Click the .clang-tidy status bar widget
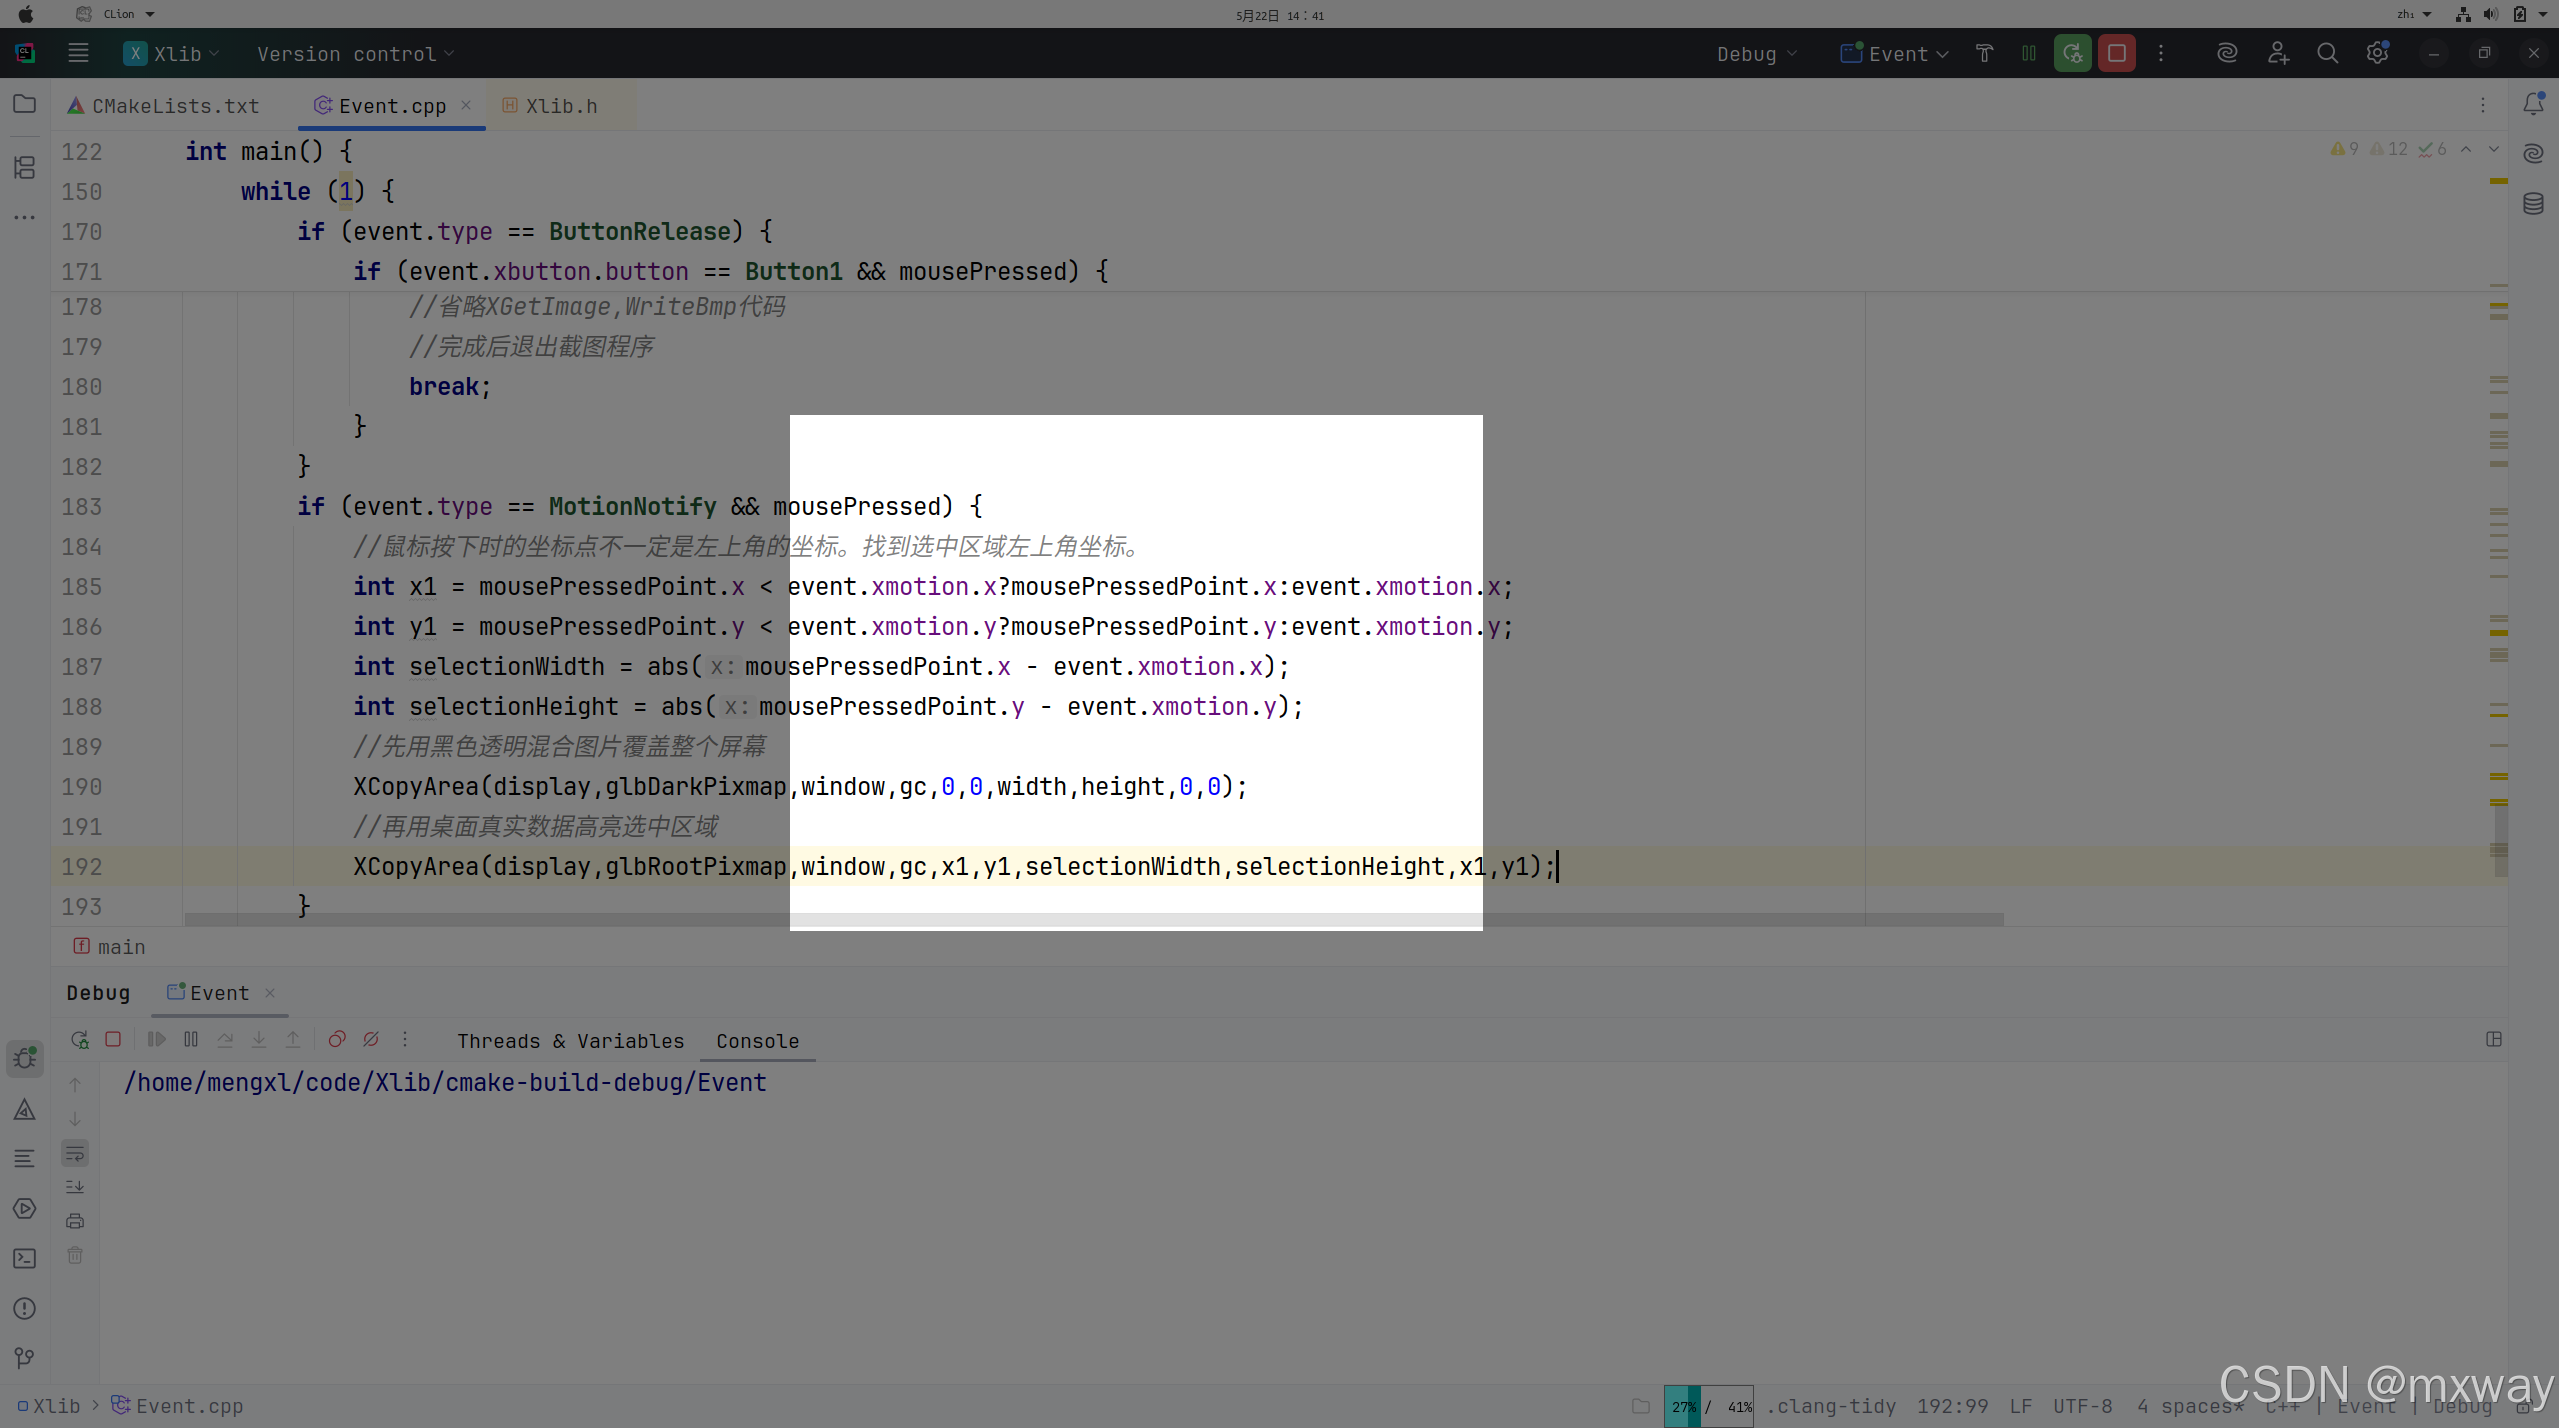 [1830, 1406]
